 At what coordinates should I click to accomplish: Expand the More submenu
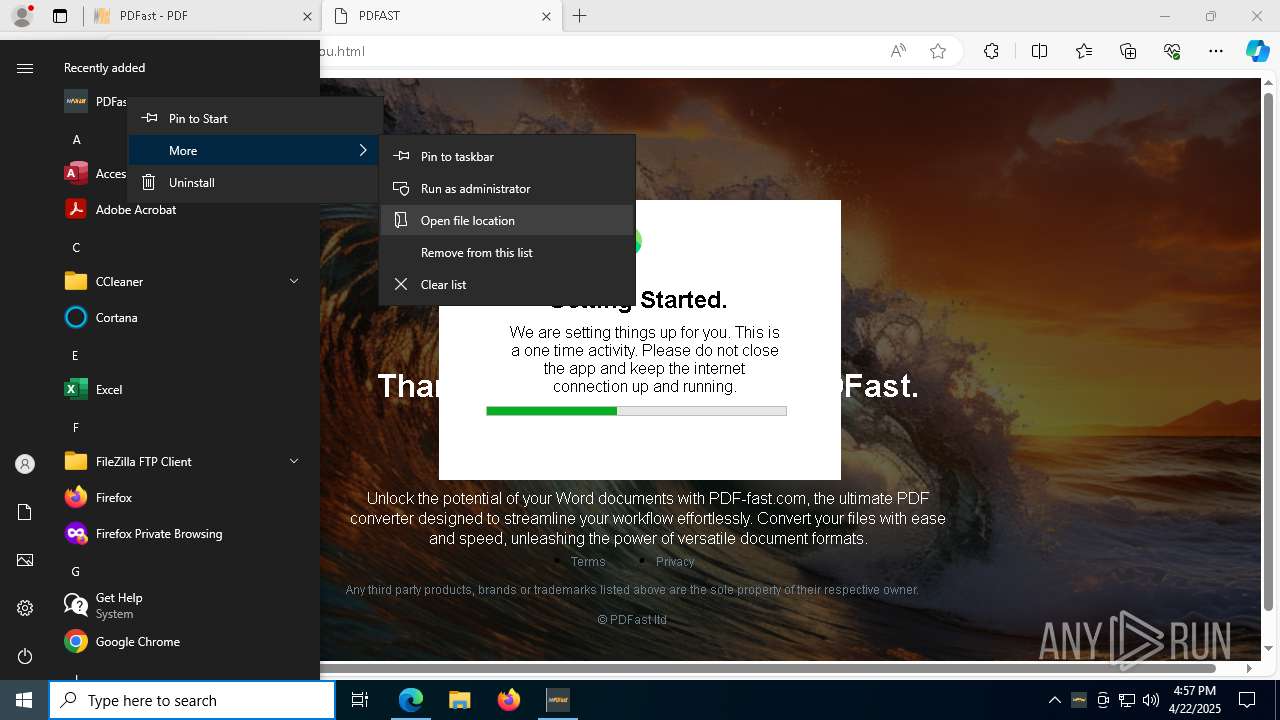pyautogui.click(x=254, y=150)
